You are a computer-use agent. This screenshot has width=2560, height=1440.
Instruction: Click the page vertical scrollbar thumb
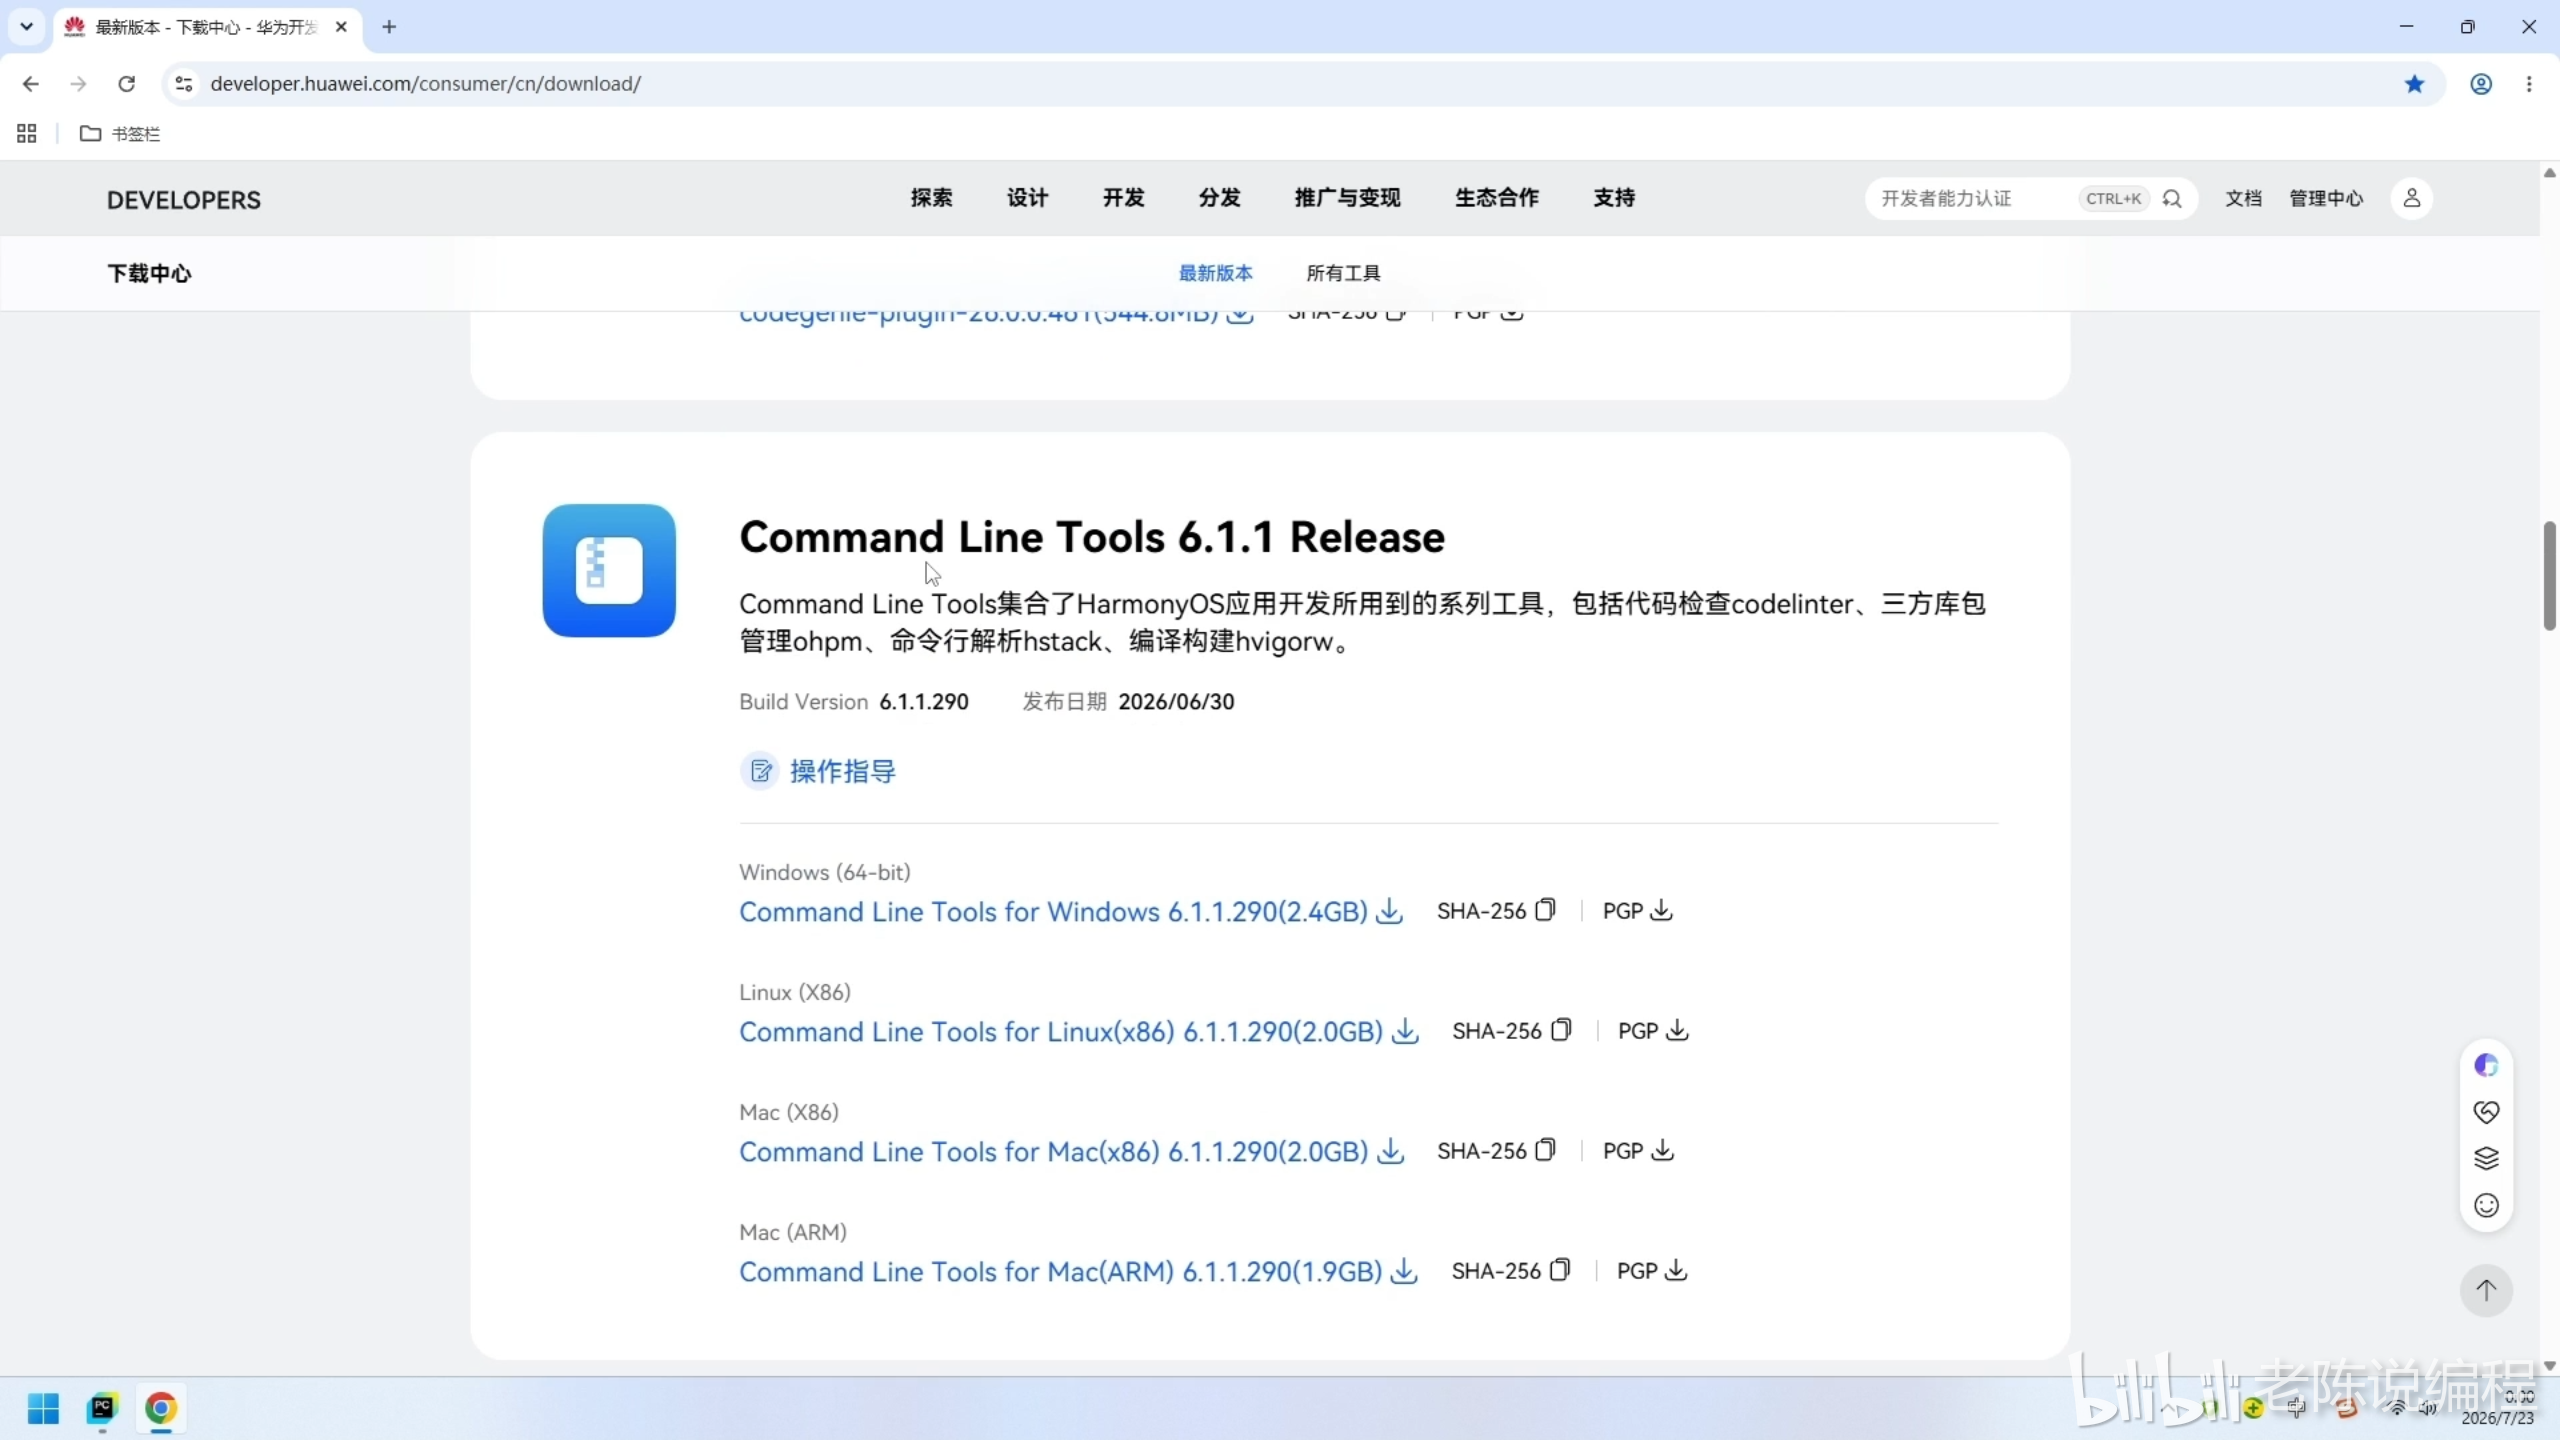(2549, 576)
